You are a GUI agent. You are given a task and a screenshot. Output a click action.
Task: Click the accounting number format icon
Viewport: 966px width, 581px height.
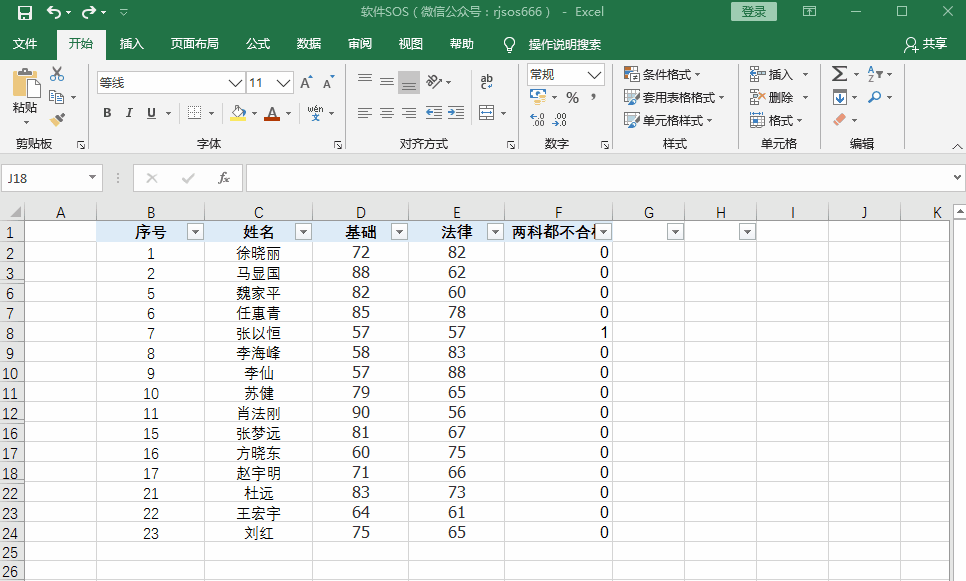[x=538, y=97]
